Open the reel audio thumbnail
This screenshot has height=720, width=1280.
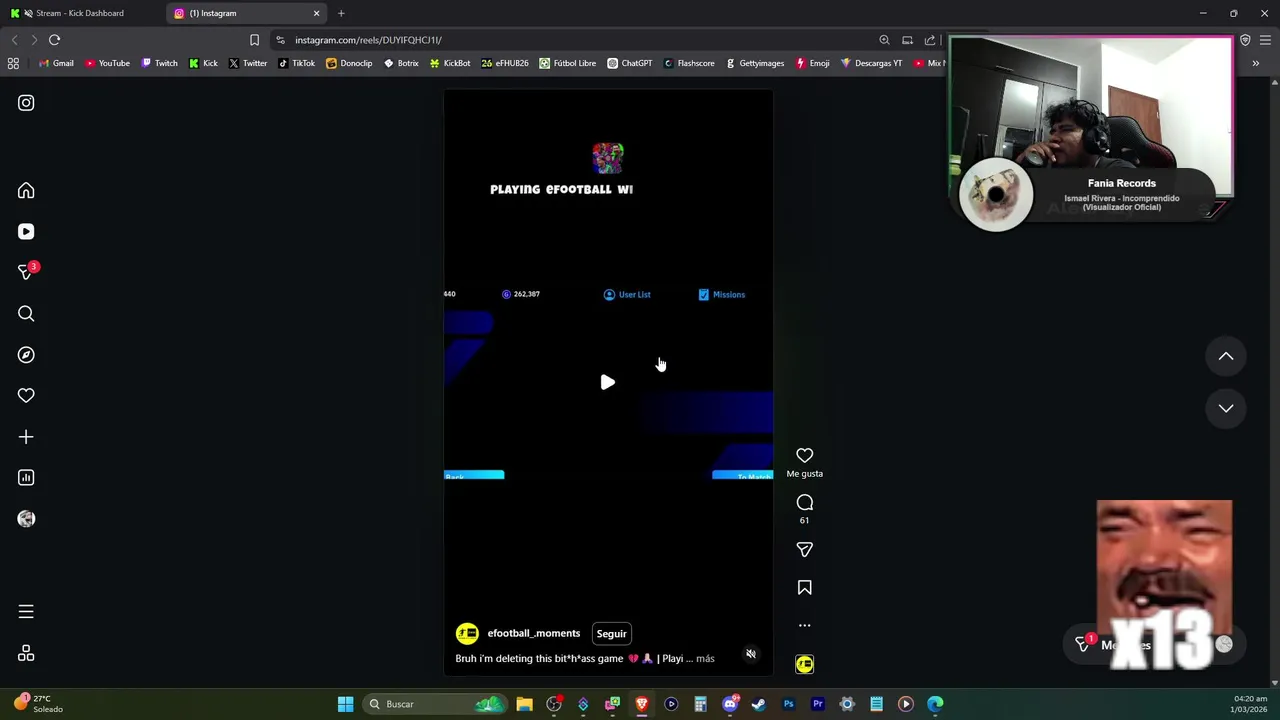[x=804, y=664]
